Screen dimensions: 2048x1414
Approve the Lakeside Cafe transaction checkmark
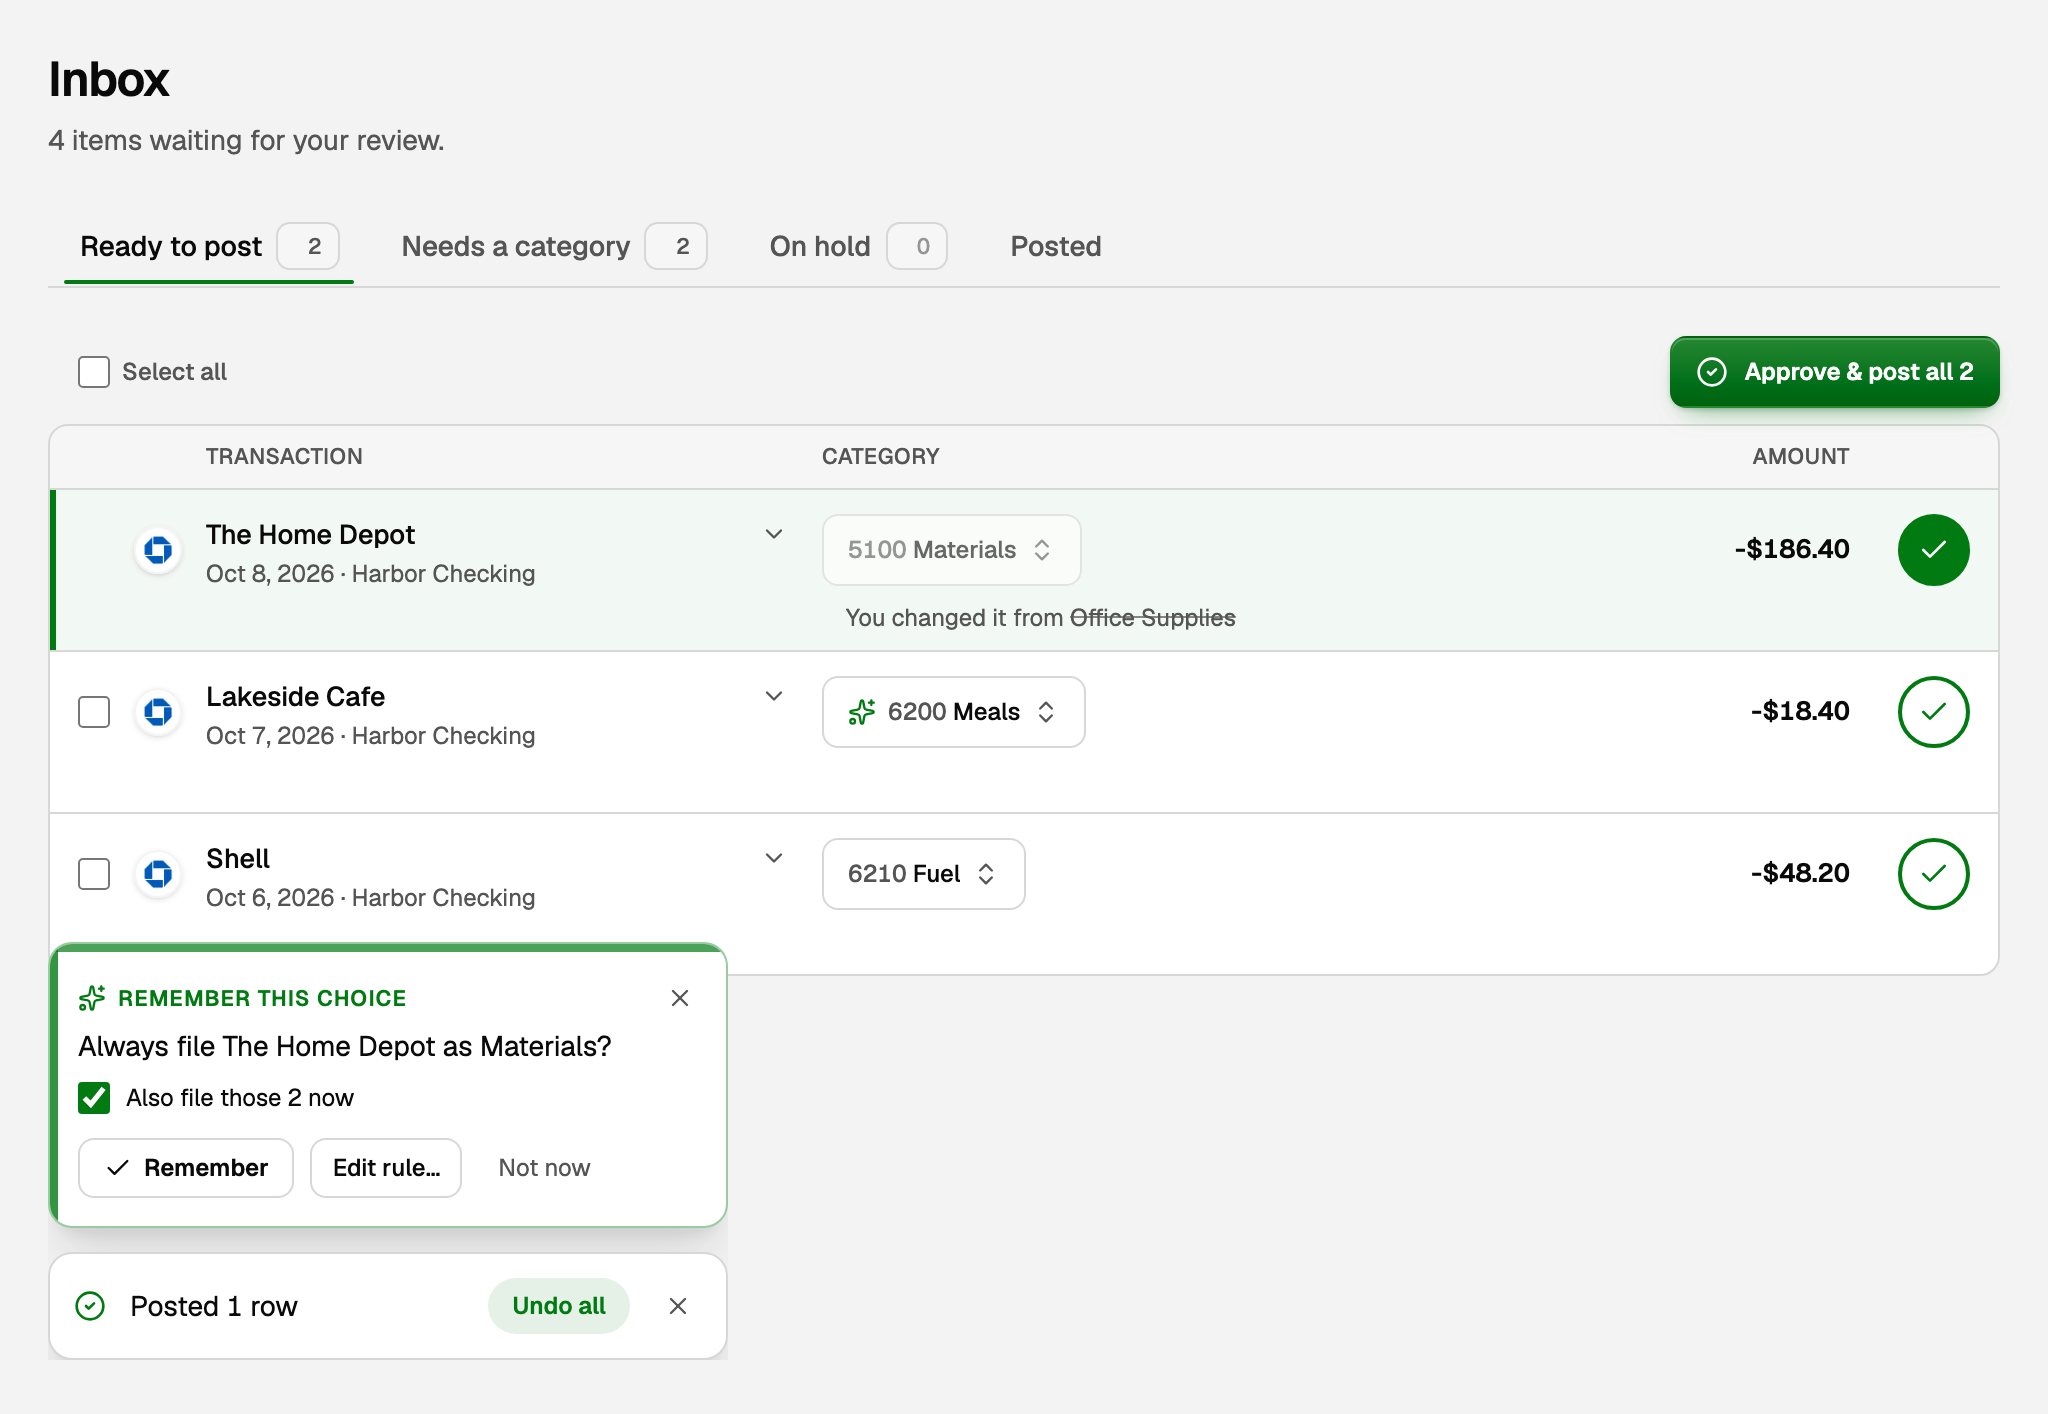(x=1933, y=712)
